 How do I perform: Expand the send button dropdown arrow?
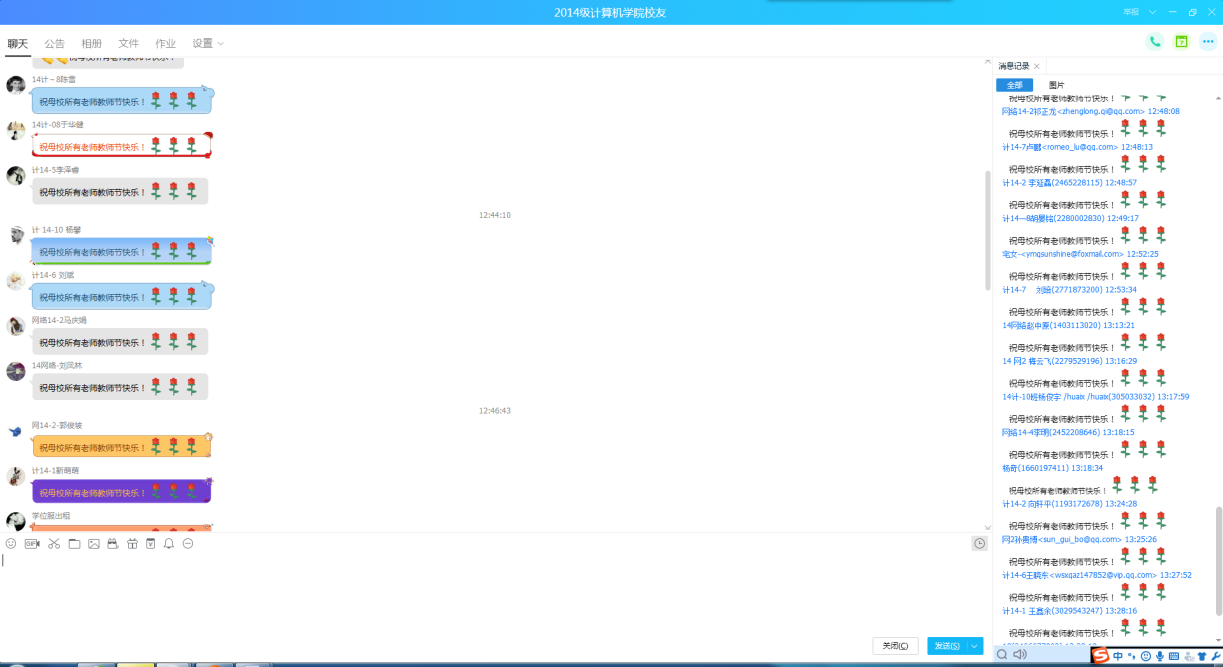pyautogui.click(x=975, y=646)
